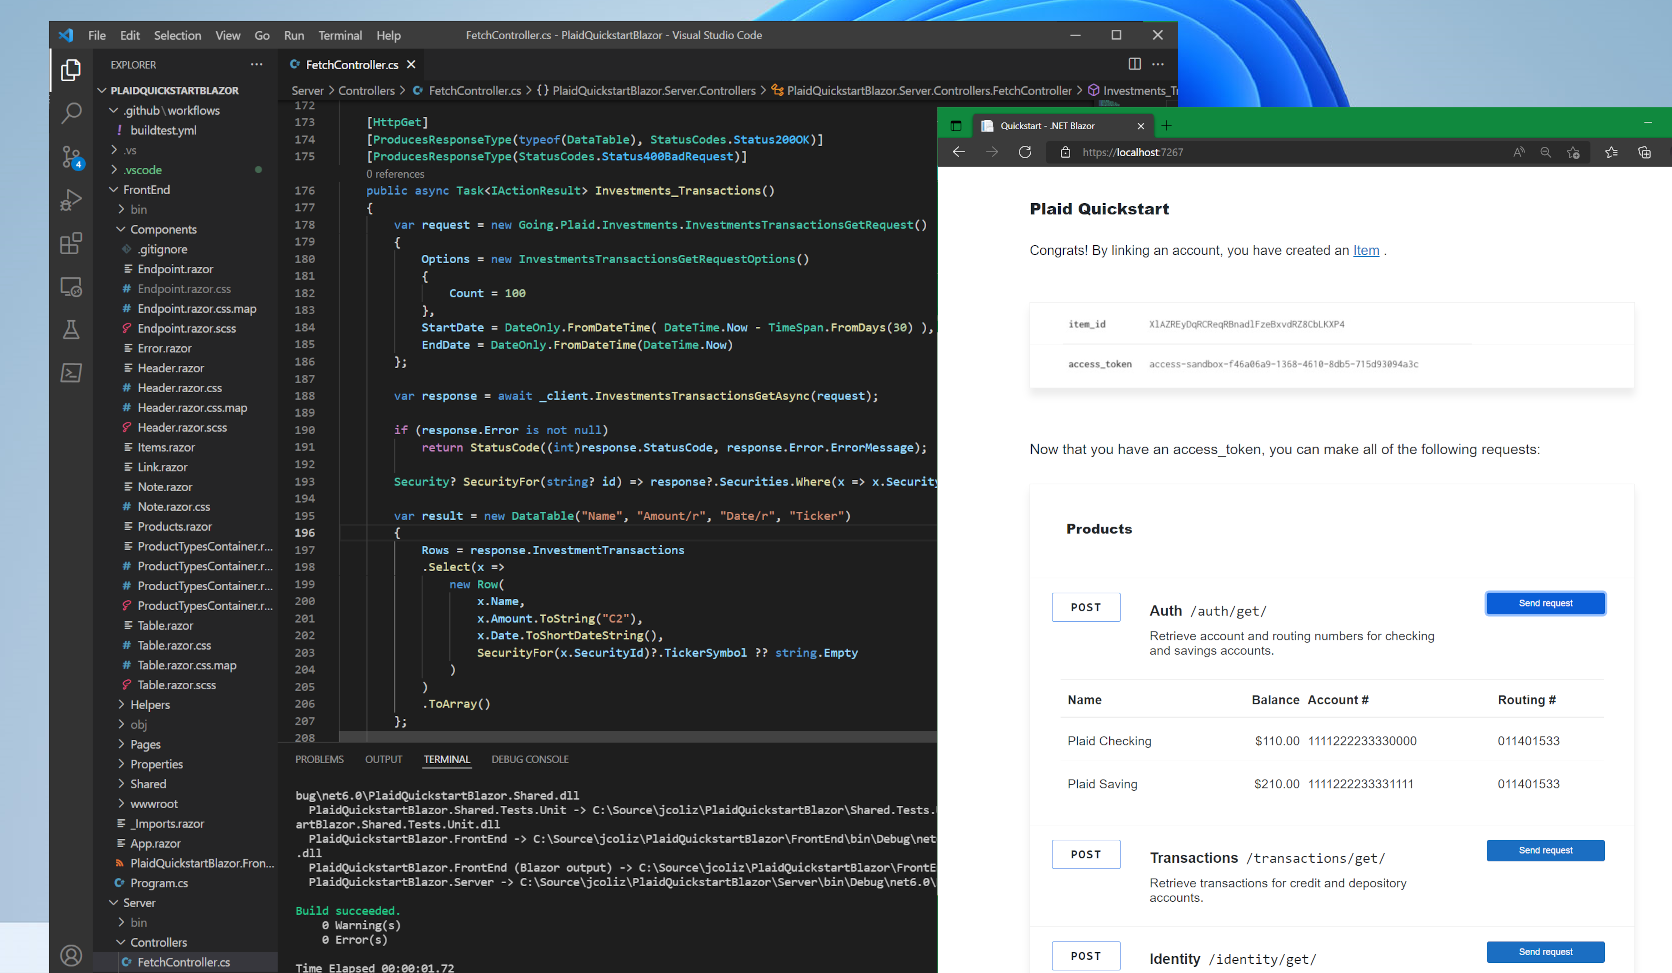Refresh the browser page
1672x973 pixels.
[x=1025, y=152]
